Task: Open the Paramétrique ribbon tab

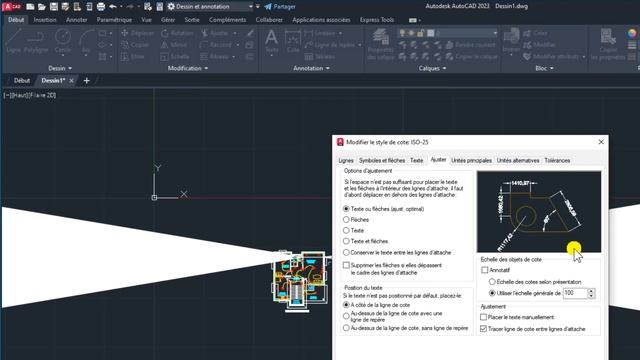Action: [114, 20]
